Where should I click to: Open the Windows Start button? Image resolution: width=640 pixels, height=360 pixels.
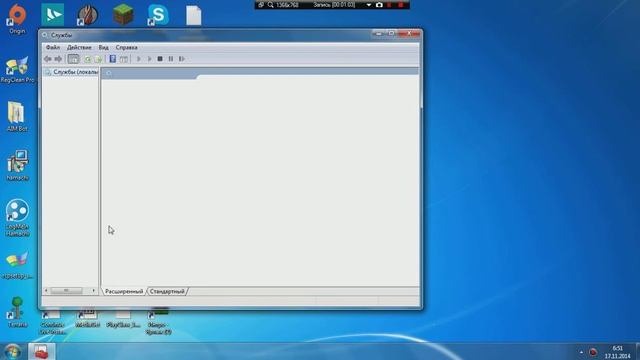13,351
